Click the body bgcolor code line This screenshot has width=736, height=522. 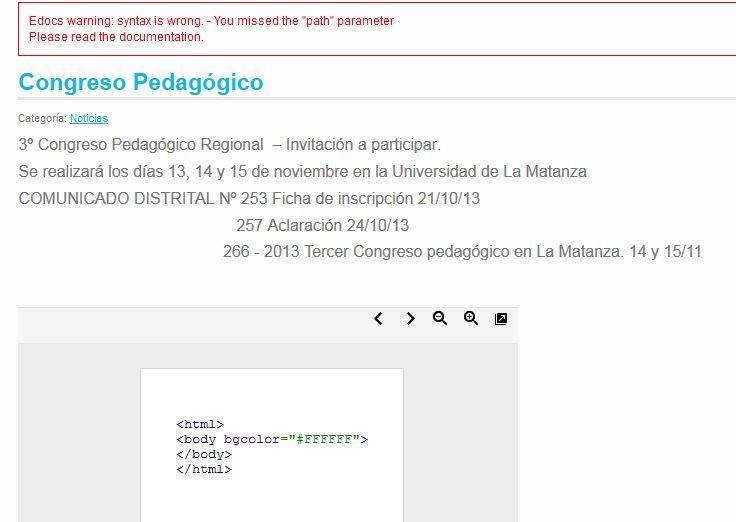[272, 439]
